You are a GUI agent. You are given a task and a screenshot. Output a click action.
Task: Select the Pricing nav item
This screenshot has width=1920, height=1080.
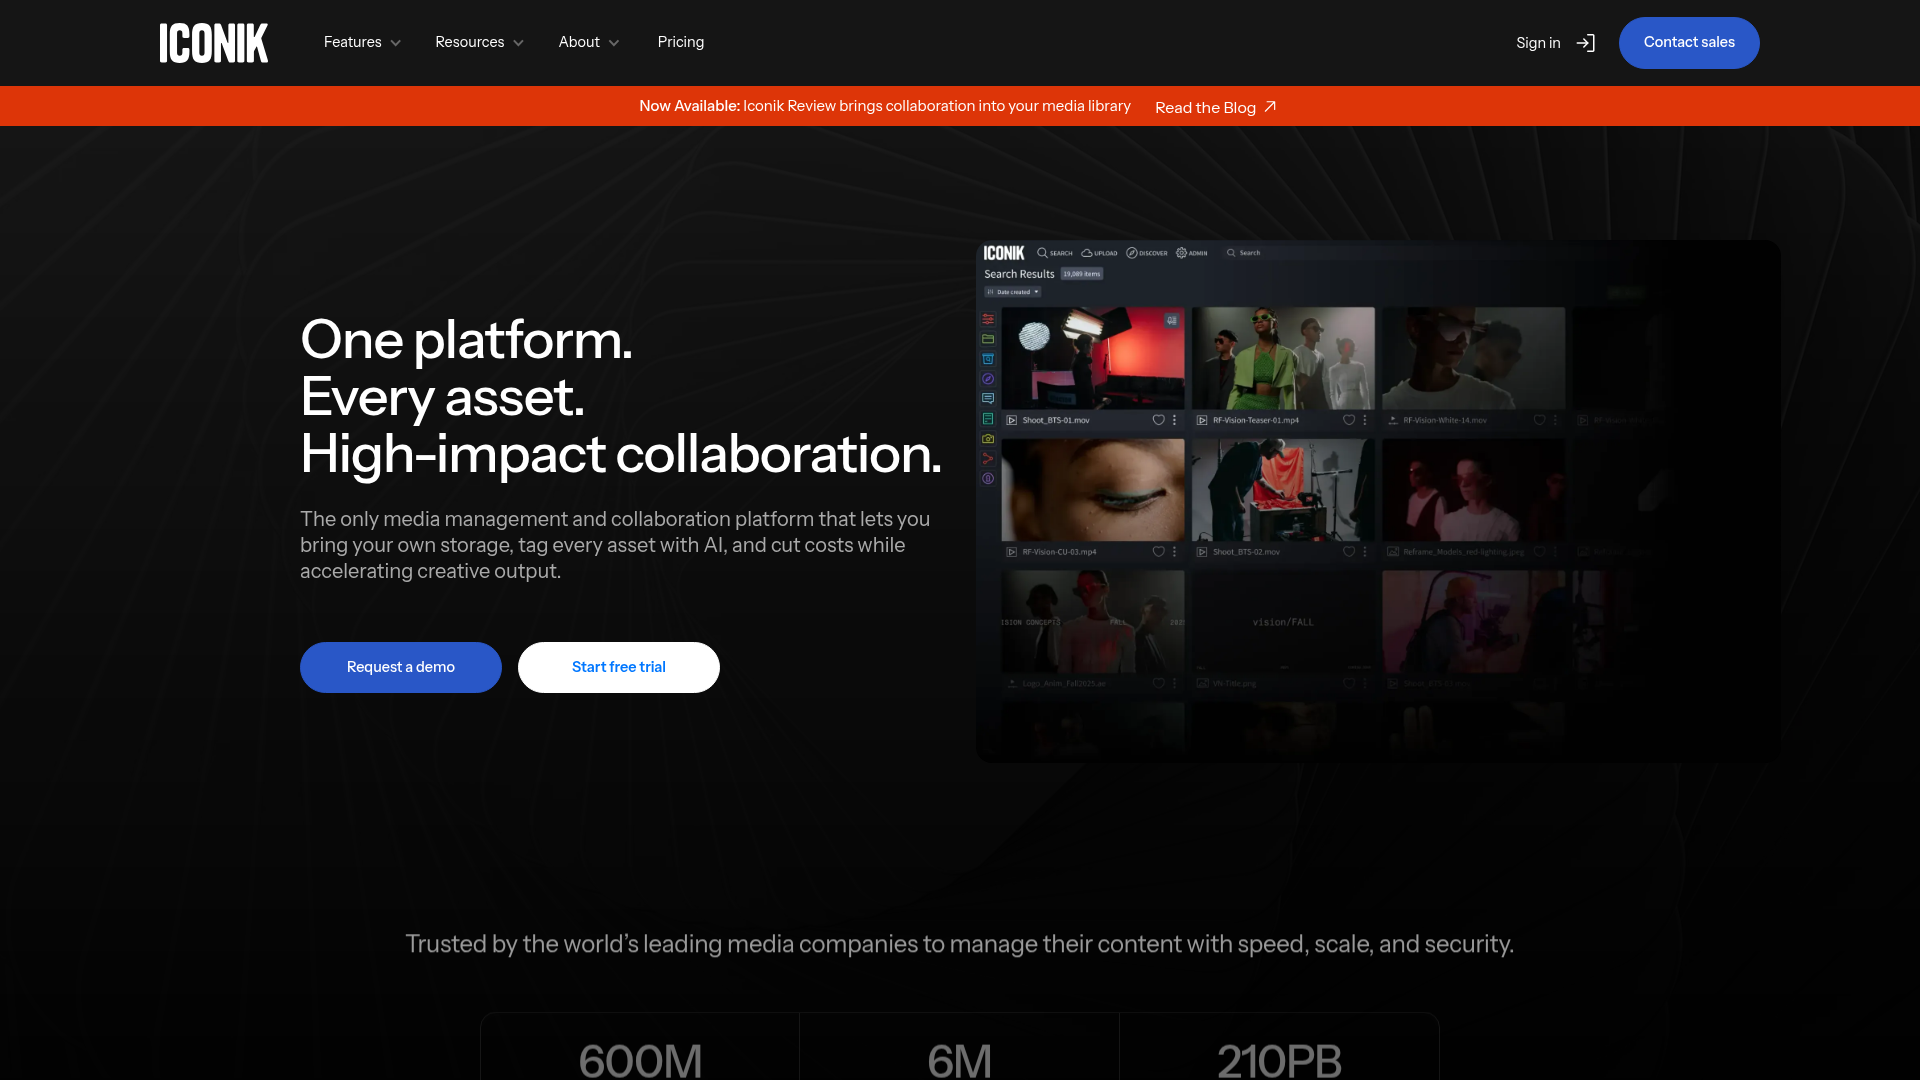coord(681,42)
